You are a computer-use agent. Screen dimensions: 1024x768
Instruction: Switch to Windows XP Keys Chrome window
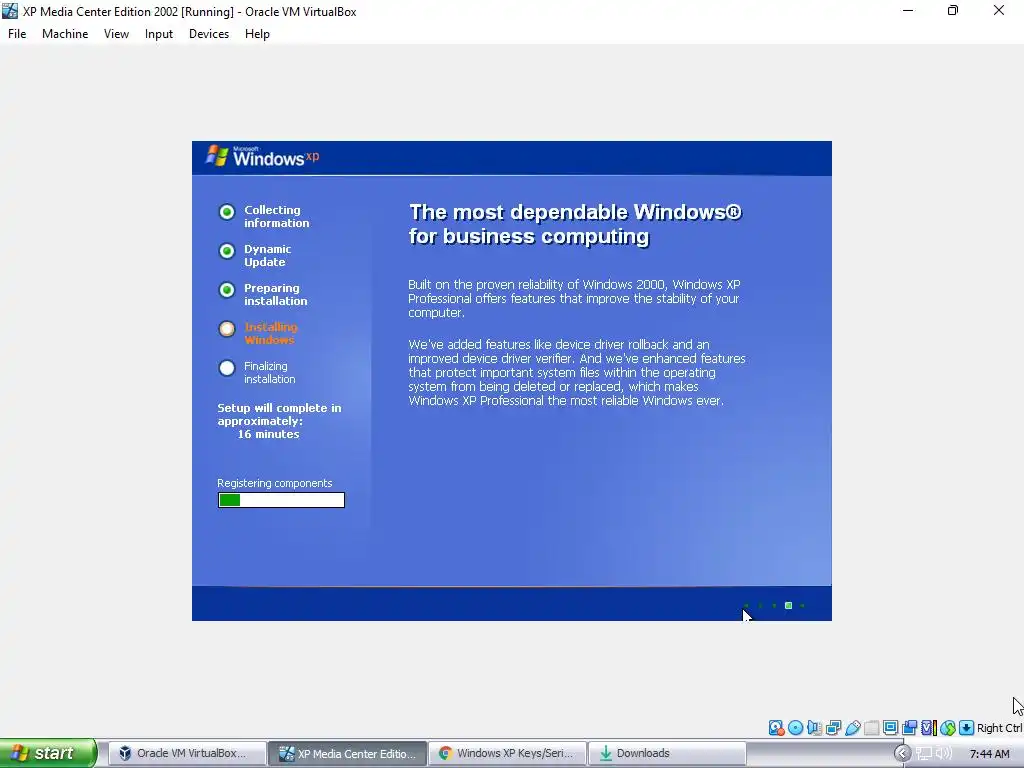click(507, 754)
